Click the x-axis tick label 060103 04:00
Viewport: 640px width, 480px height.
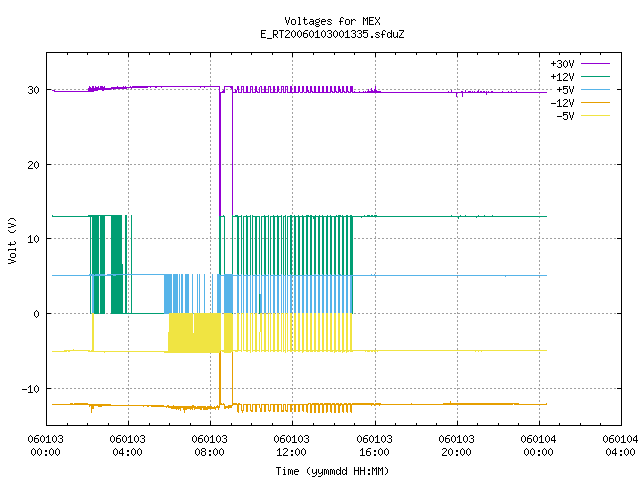click(127, 446)
